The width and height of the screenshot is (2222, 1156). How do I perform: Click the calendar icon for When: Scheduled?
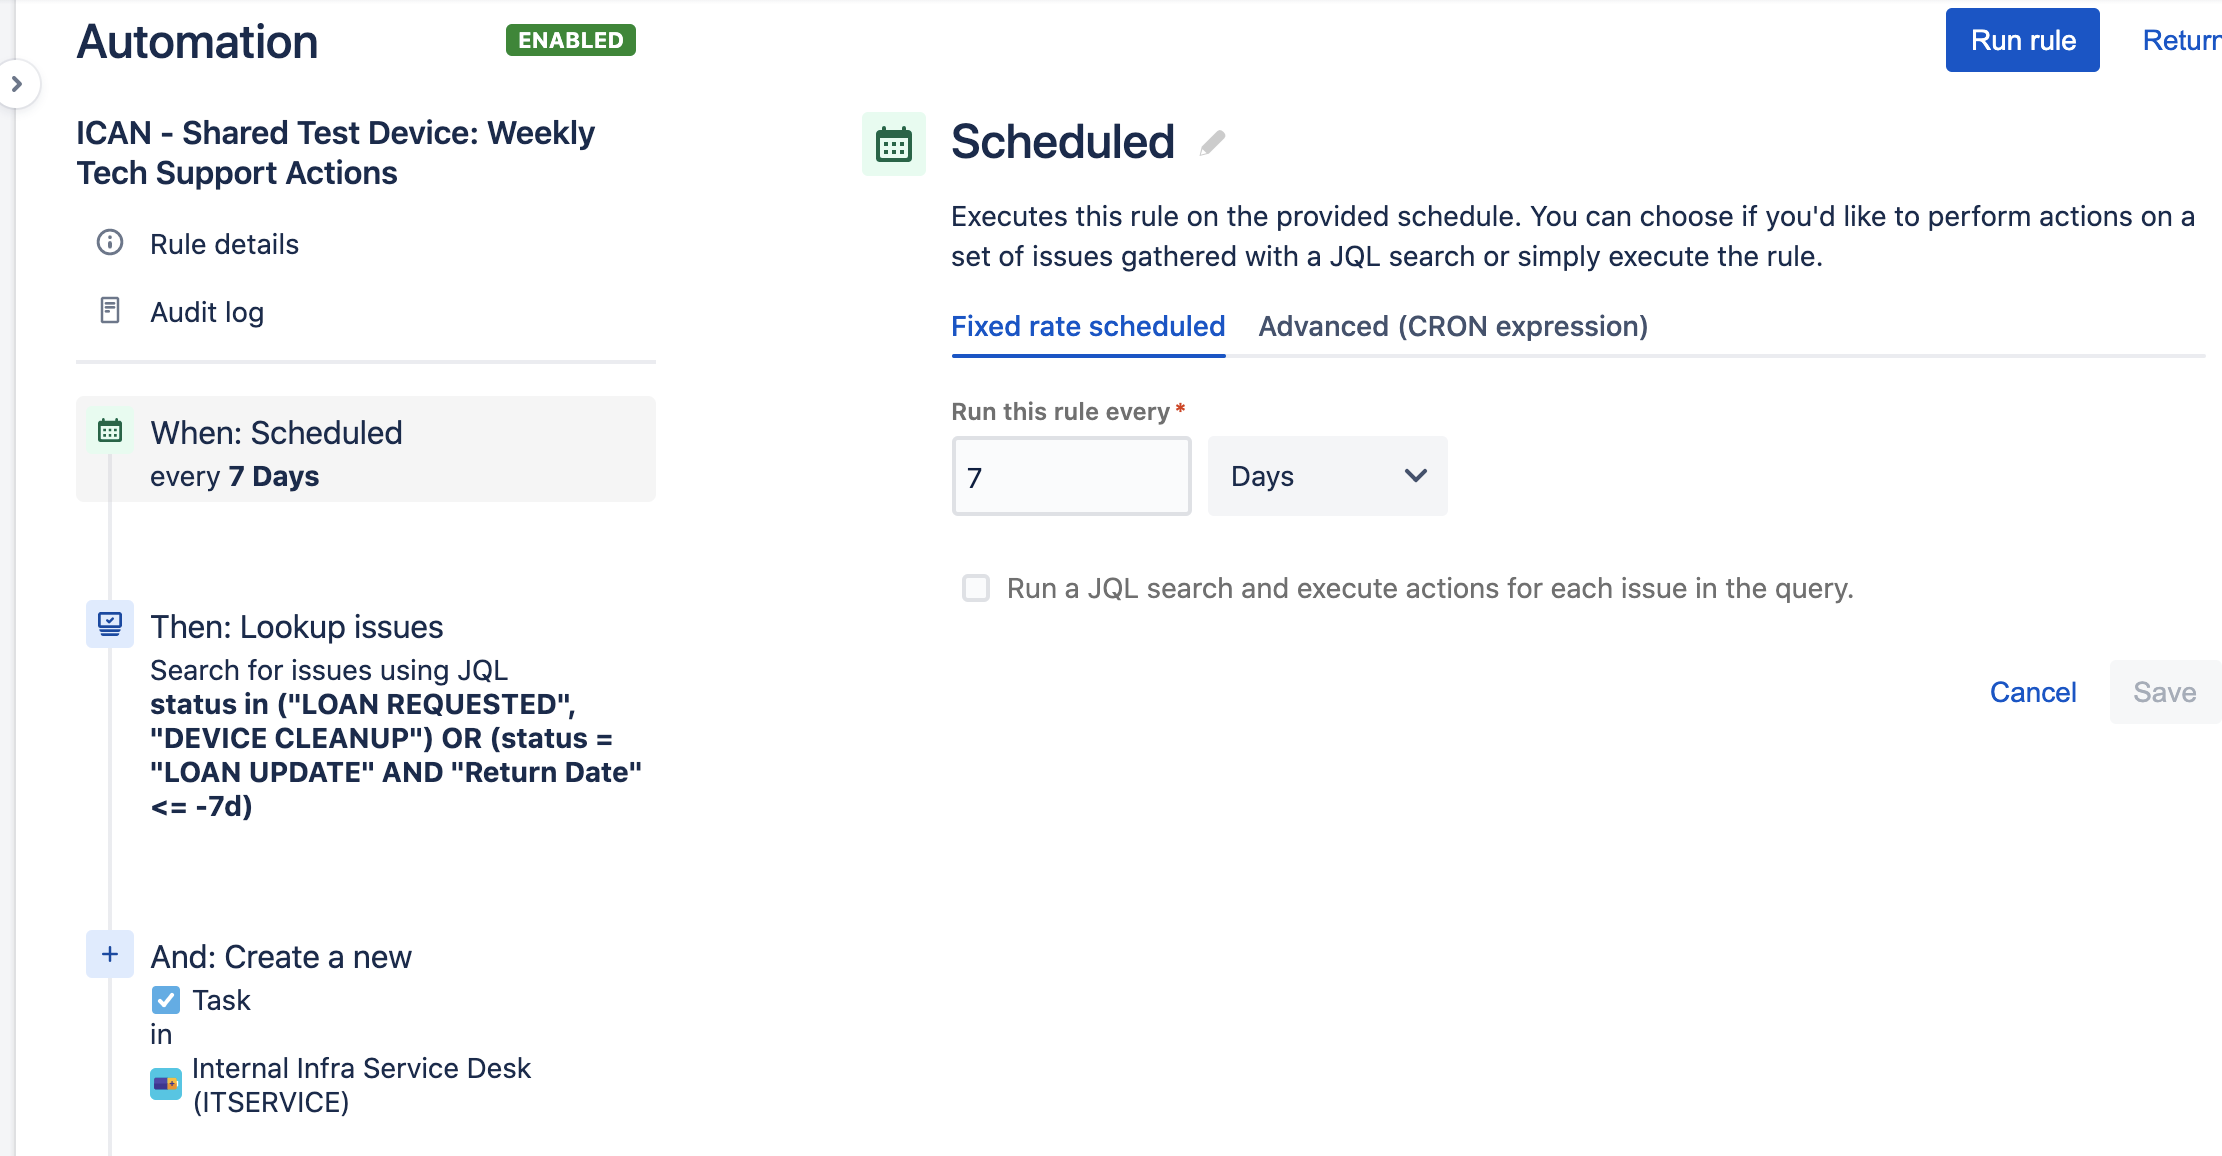coord(110,431)
